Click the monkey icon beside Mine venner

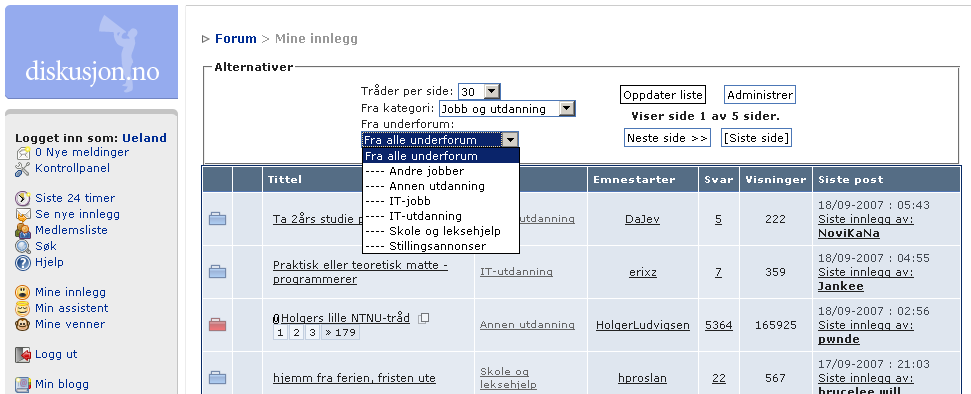point(23,325)
